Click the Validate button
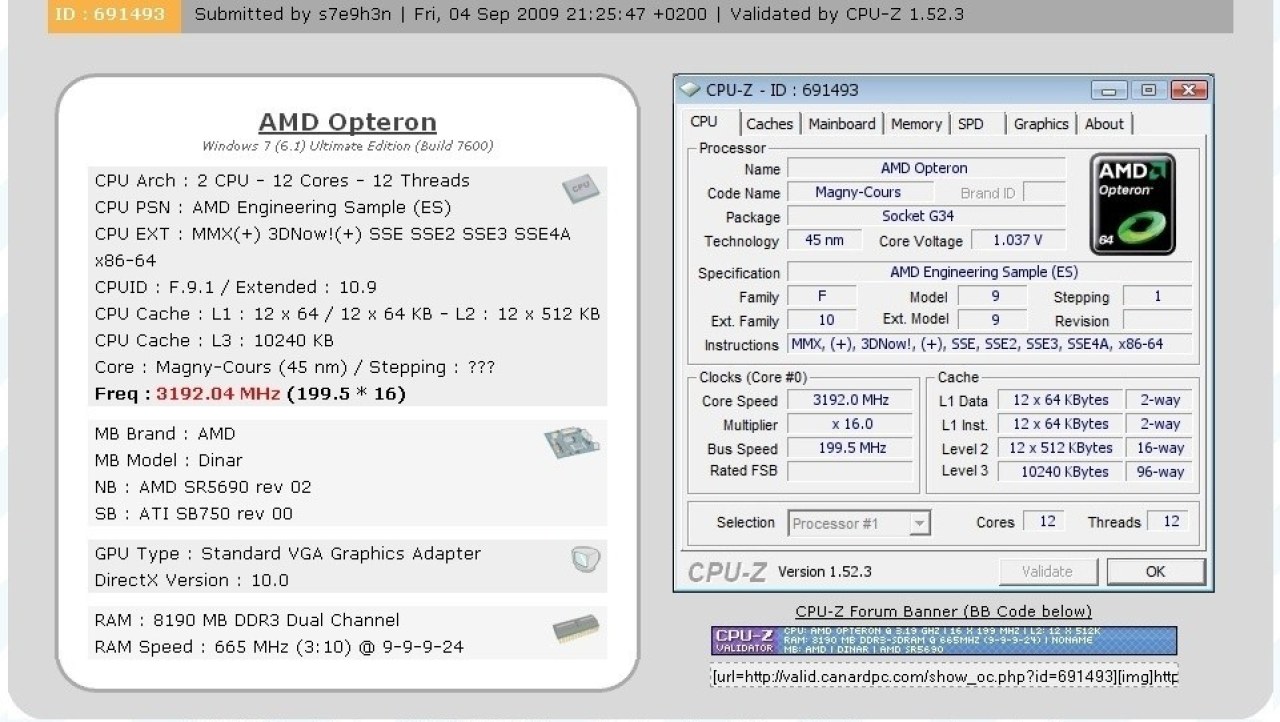The image size is (1280, 722). point(1047,572)
